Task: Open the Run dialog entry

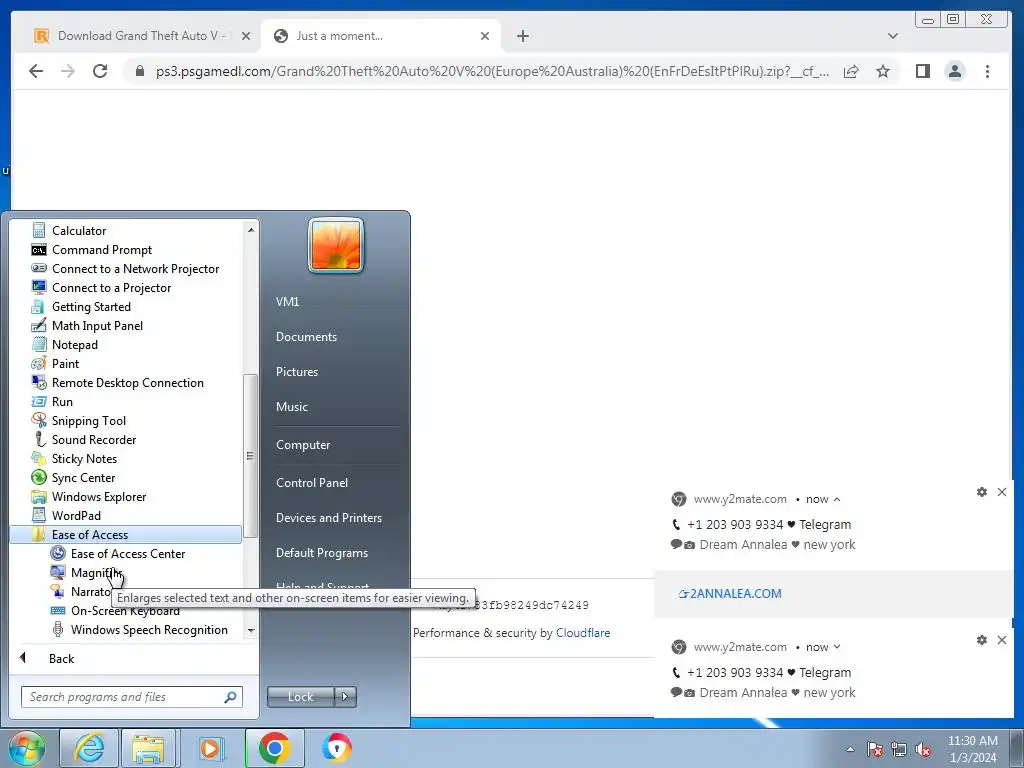Action: click(x=62, y=401)
